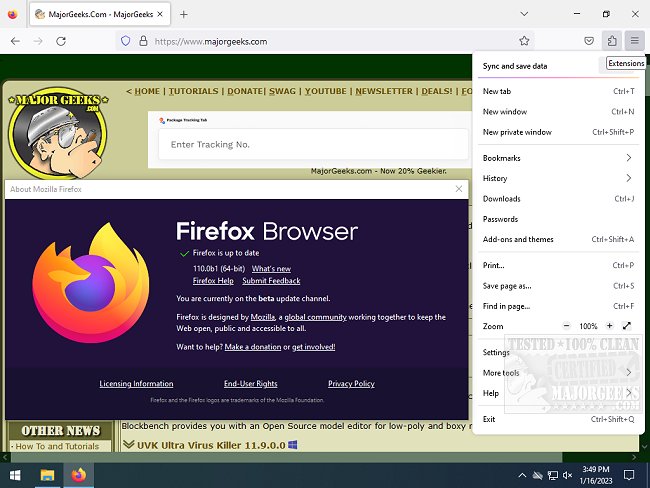650x488 pixels.
Task: Click the Windows Start button
Action: click(x=15, y=474)
